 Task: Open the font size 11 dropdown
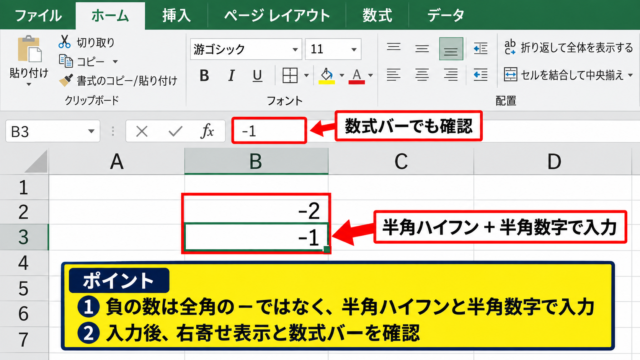pyautogui.click(x=354, y=49)
